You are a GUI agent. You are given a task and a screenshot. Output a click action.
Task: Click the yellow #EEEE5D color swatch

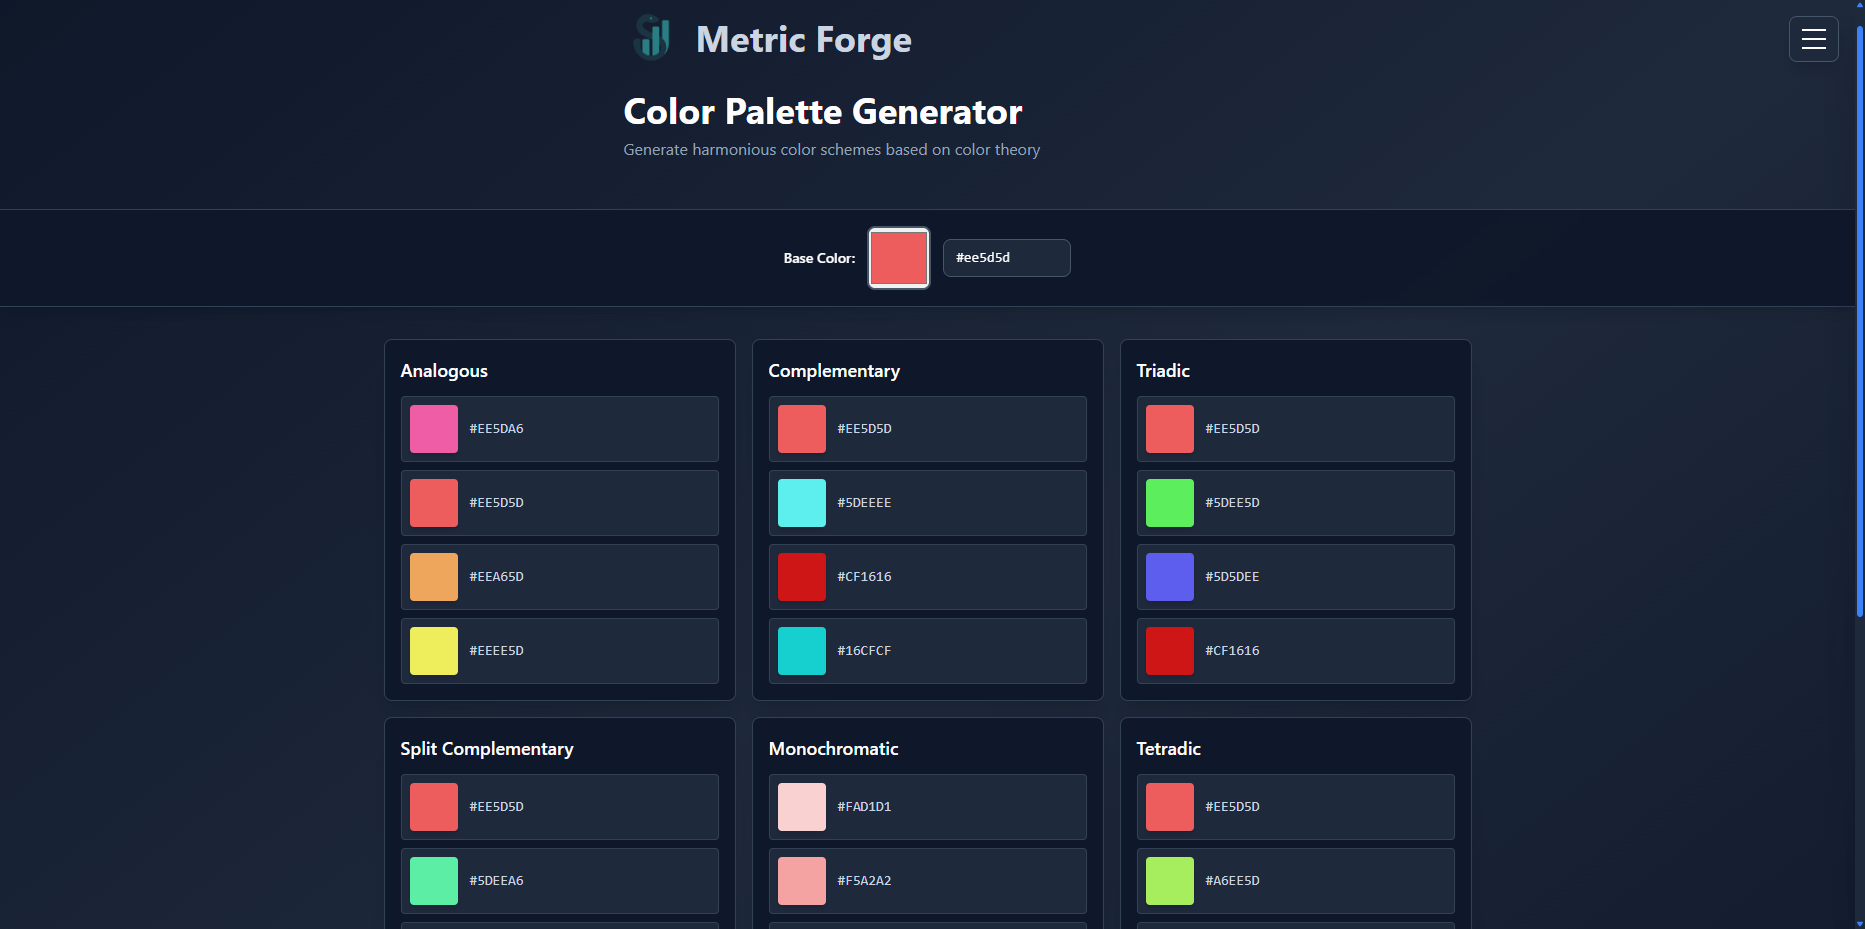[x=434, y=651]
